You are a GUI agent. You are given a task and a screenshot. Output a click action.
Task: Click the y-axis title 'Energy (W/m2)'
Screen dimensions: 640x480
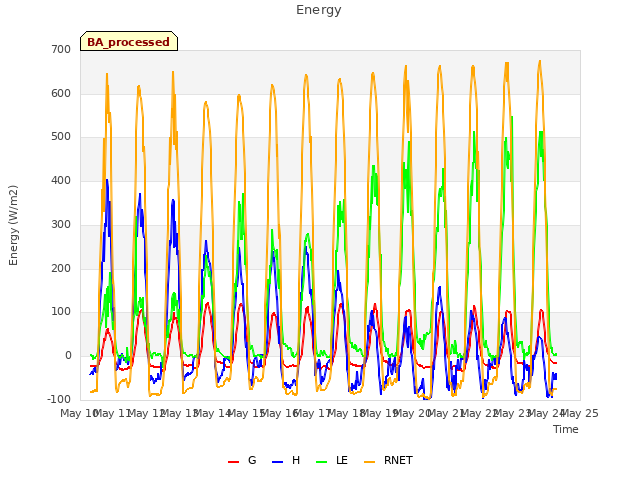point(13,225)
